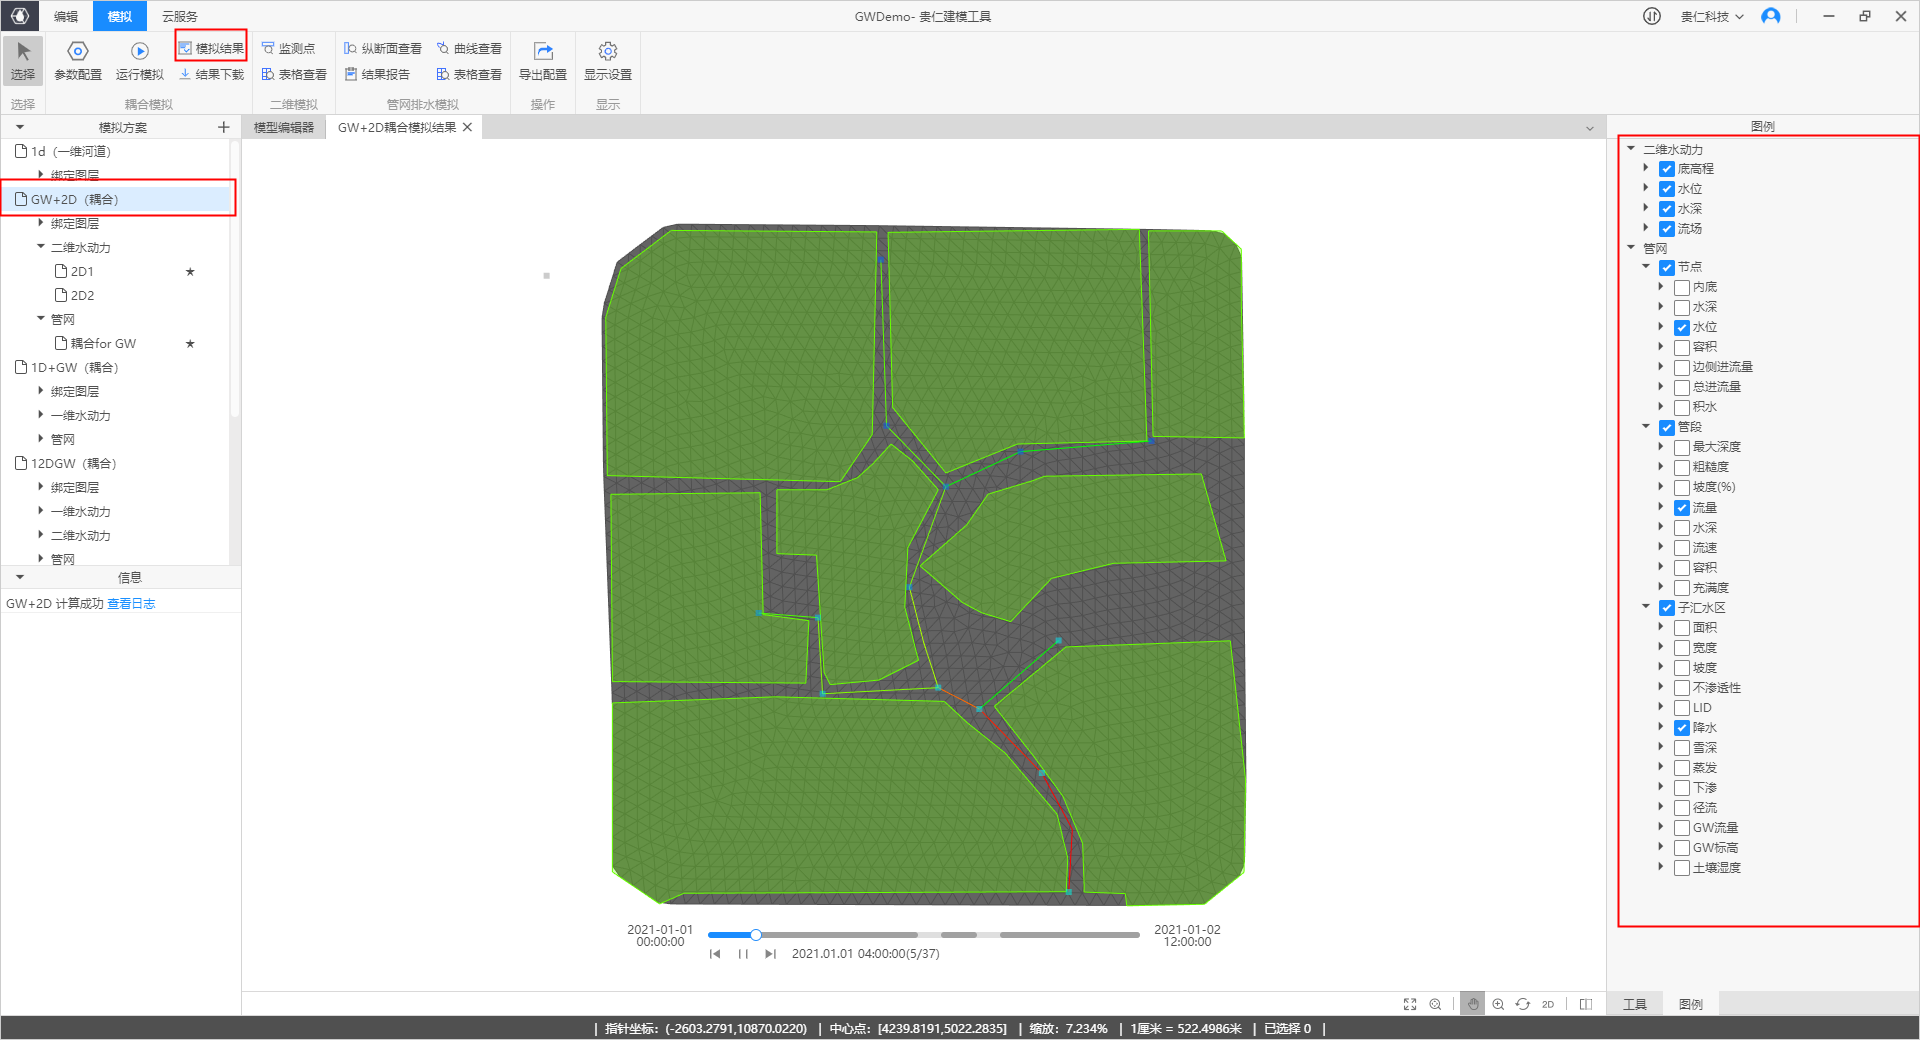The image size is (1920, 1040).
Task: Click the timeline slider handle
Action: (x=756, y=935)
